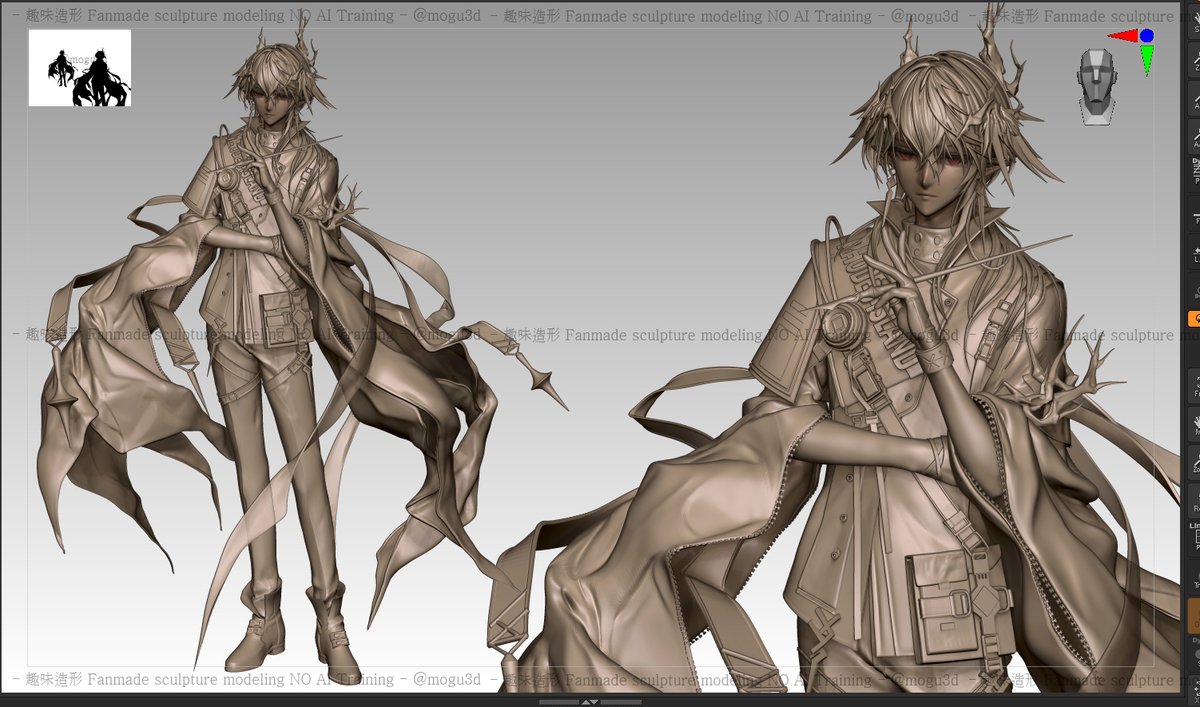This screenshot has height=707, width=1200.
Task: Click the CamView head orientation gizmo
Action: tap(1096, 88)
